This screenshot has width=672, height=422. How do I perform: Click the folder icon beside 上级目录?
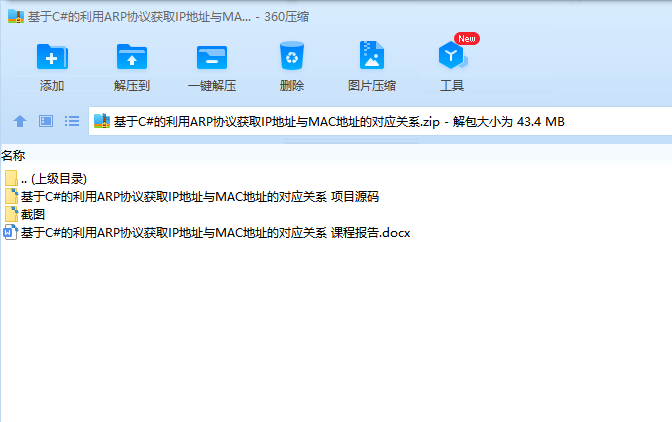[11, 178]
